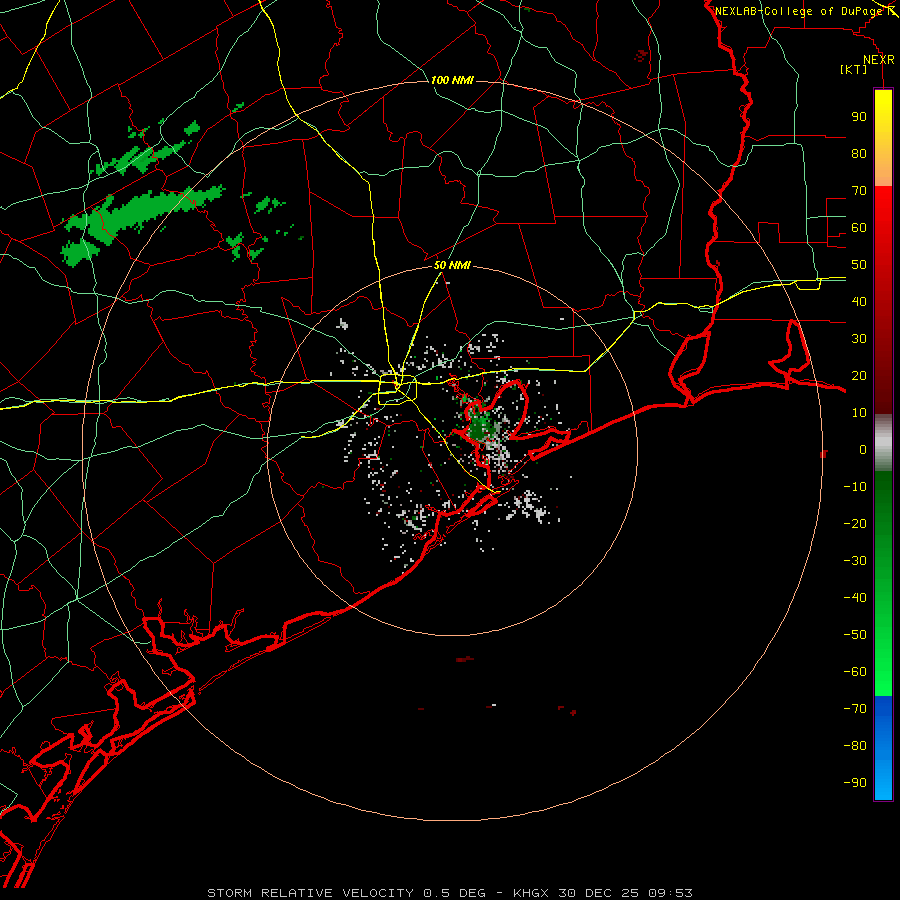This screenshot has width=900, height=900.
Task: Click the NEXR label above the scale
Action: (x=878, y=60)
